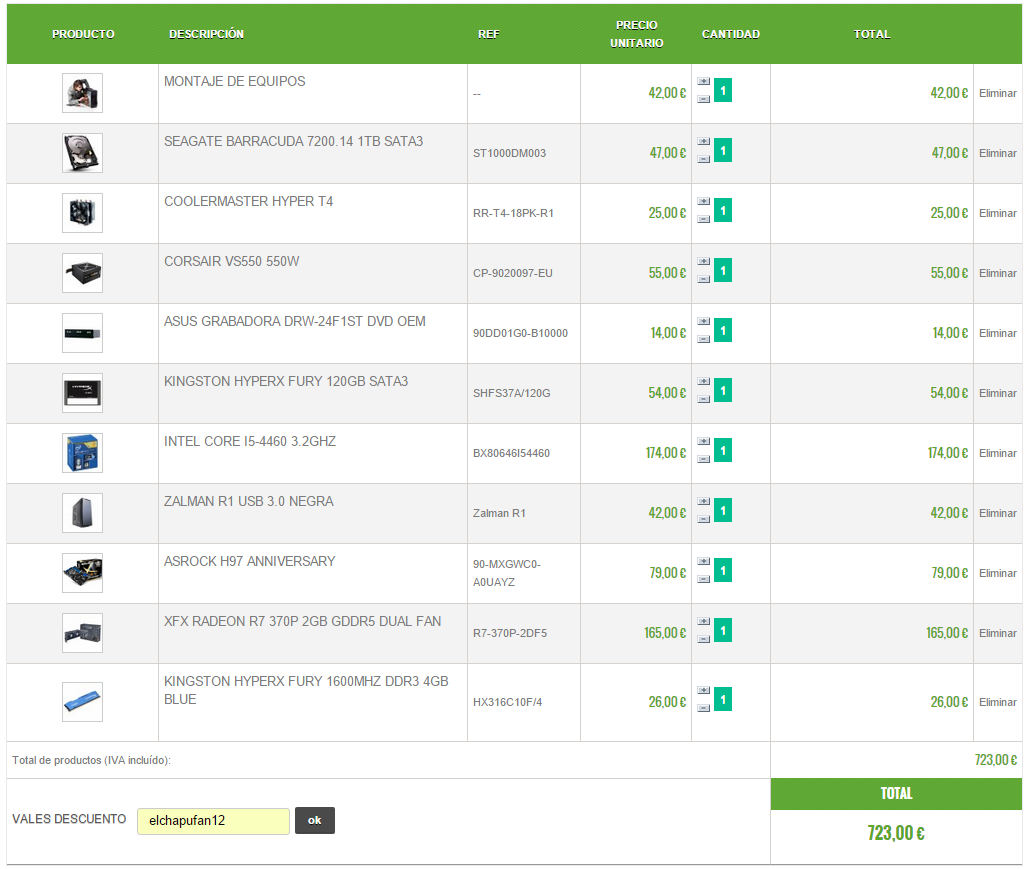Open Zalman R1 case thumbnail
This screenshot has width=1028, height=869.
pyautogui.click(x=83, y=513)
